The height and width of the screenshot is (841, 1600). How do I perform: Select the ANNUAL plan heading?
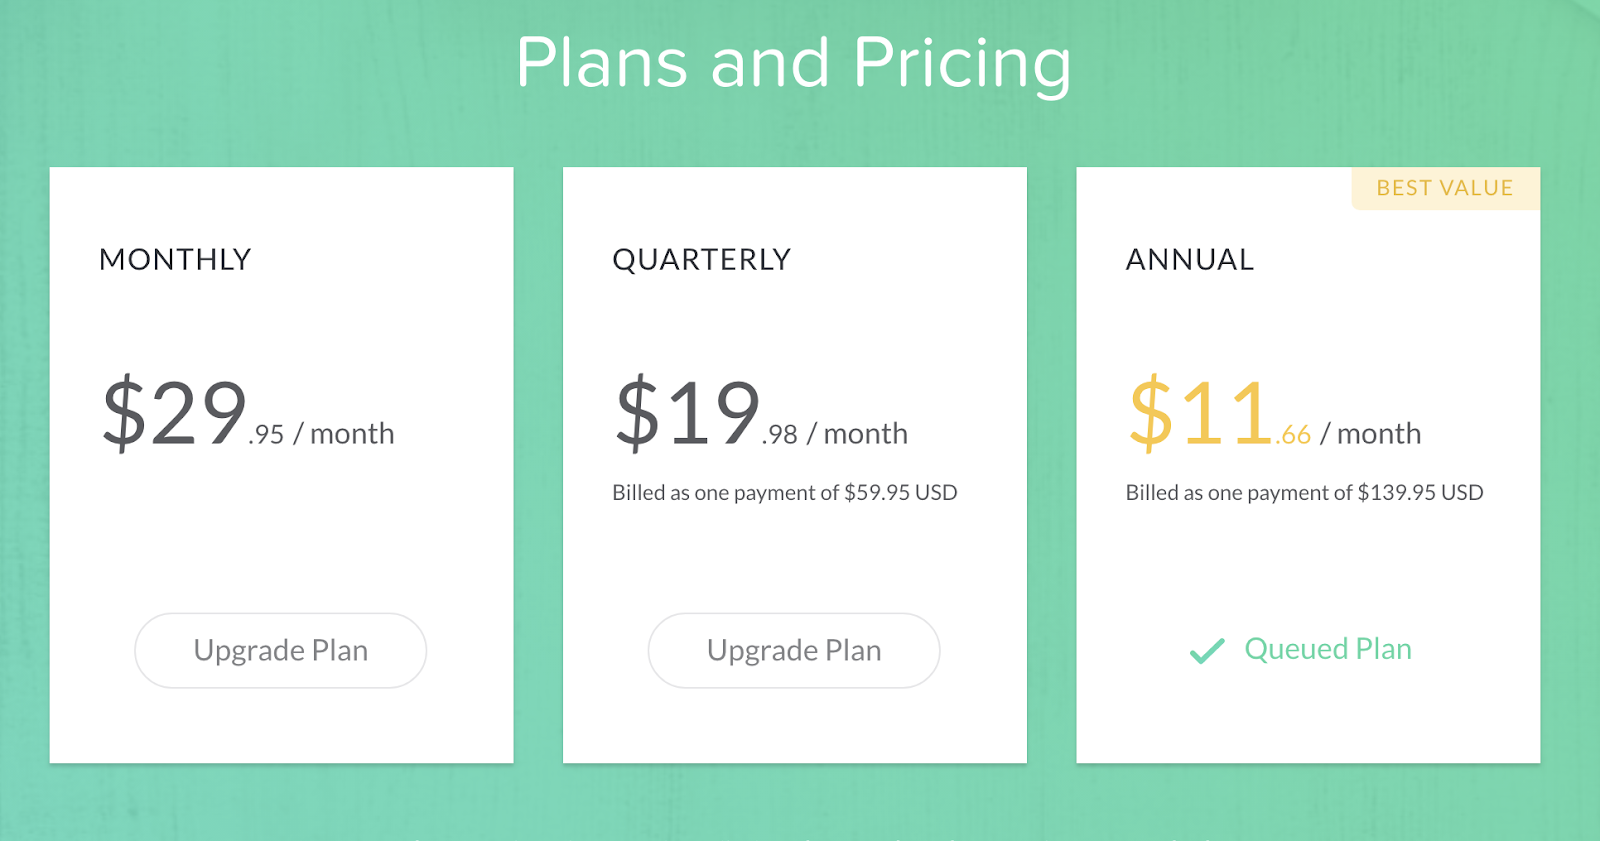[x=1190, y=259]
